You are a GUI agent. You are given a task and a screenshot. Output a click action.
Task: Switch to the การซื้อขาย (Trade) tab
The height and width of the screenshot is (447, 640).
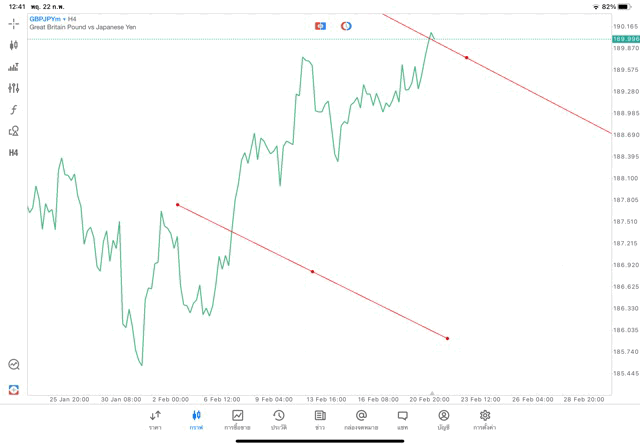237,419
